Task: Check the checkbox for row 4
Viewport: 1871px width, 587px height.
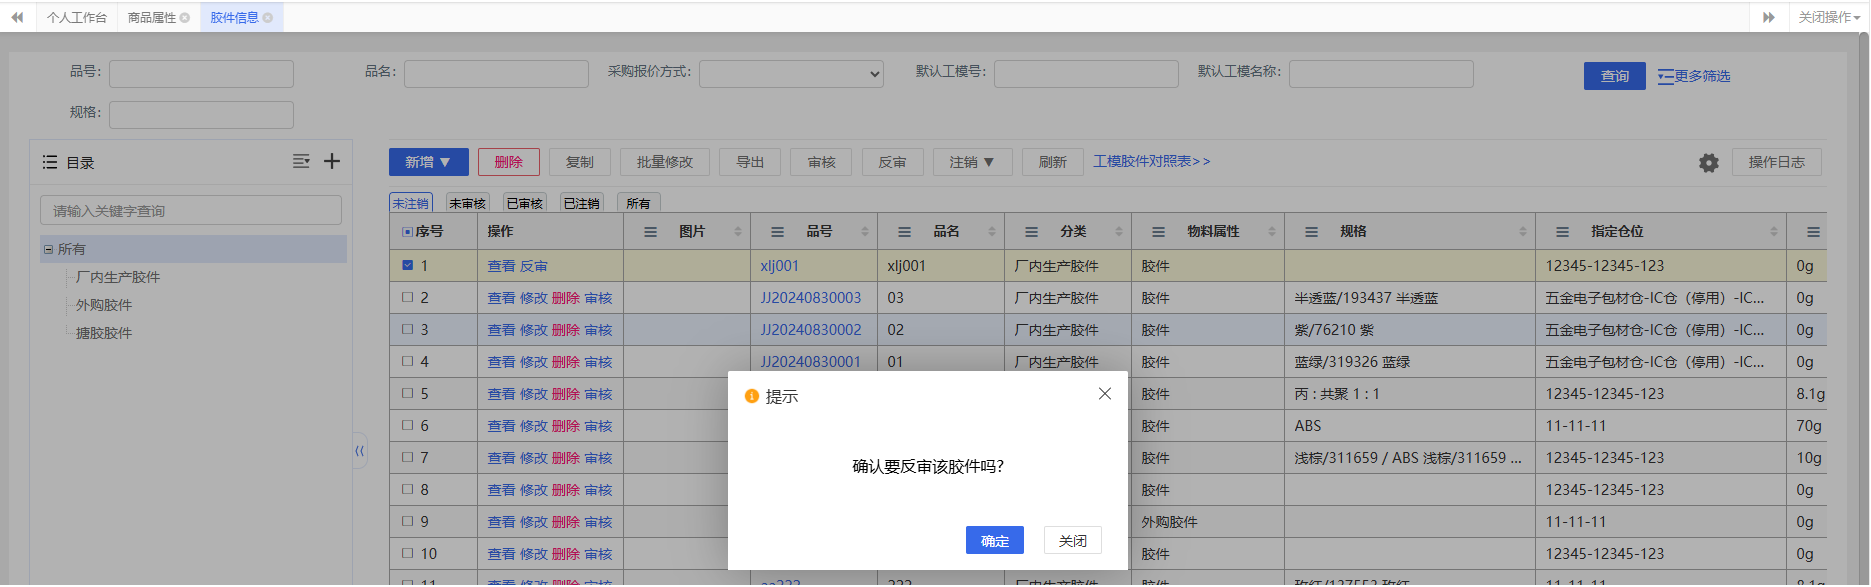Action: [x=407, y=361]
